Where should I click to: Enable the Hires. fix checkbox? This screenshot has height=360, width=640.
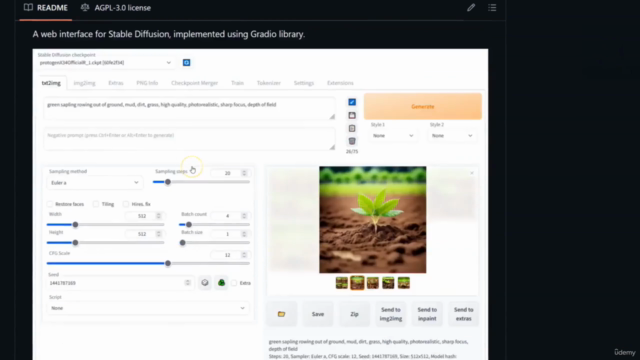[126, 204]
